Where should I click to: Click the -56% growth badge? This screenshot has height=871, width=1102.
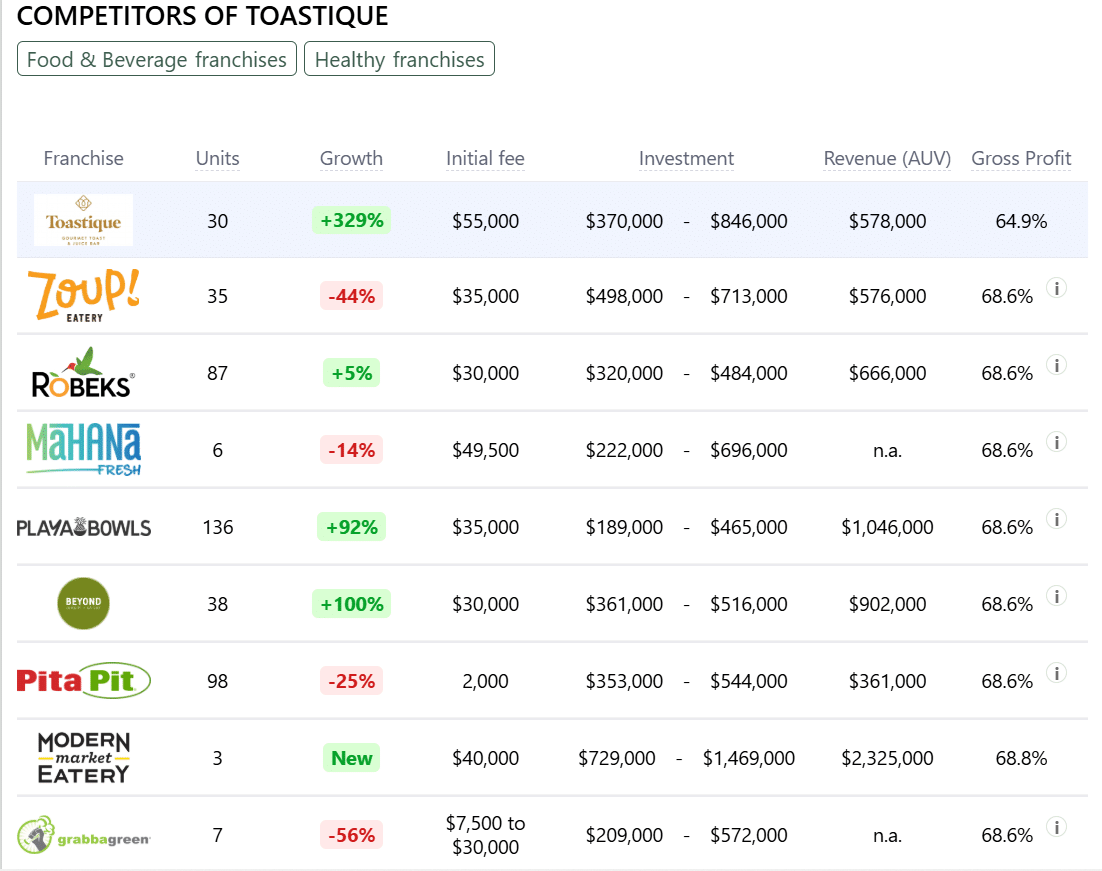tap(351, 835)
